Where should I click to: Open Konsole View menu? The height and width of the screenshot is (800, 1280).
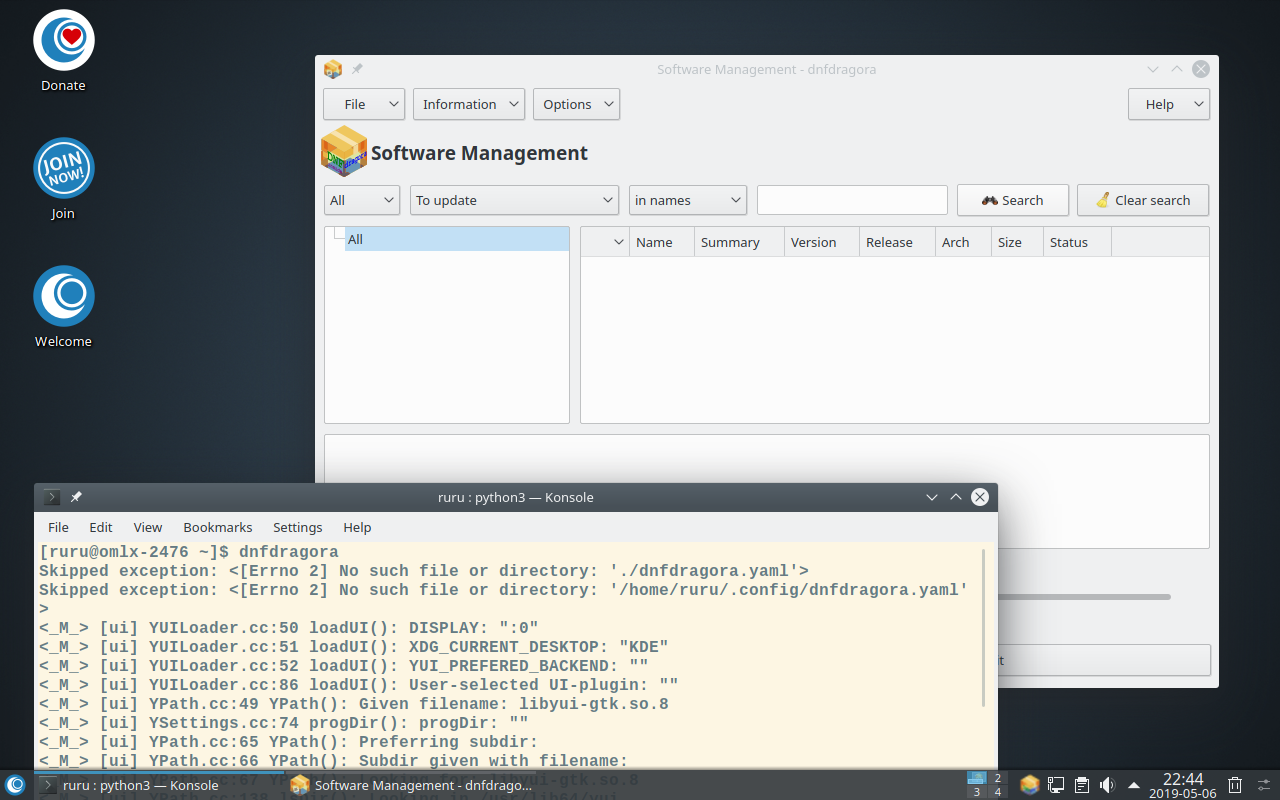(148, 527)
